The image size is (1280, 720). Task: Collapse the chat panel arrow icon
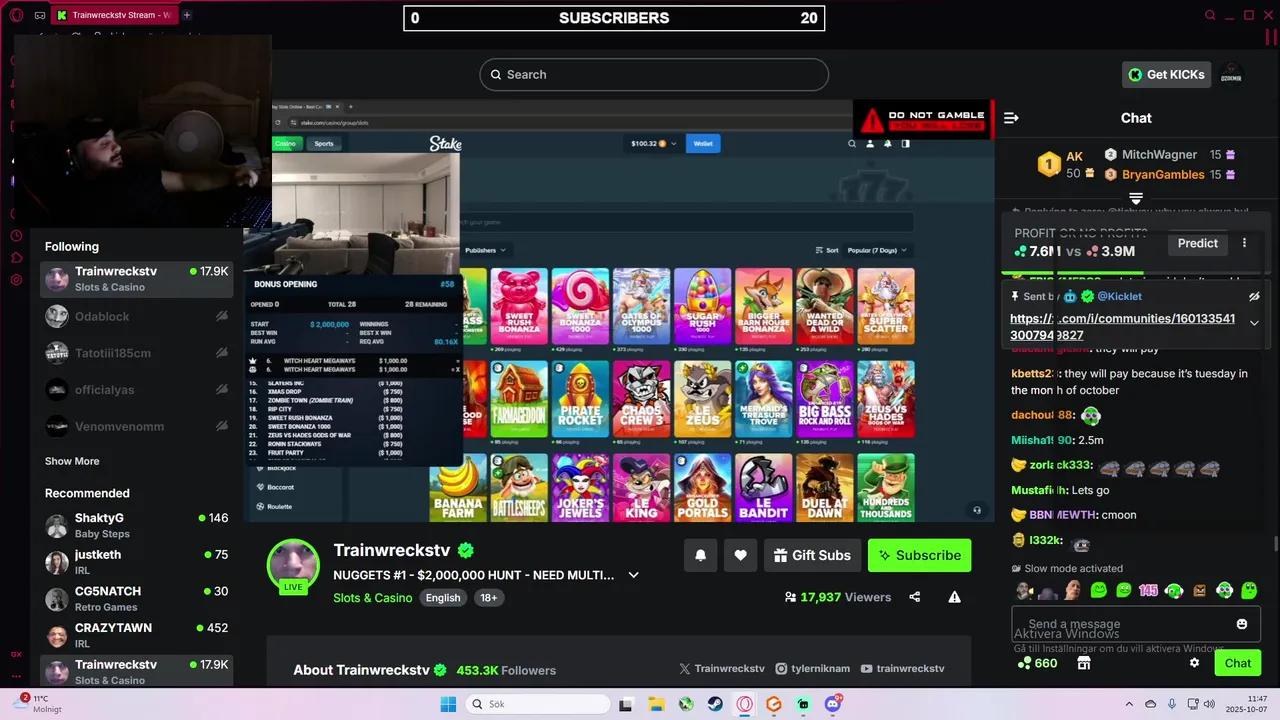tap(1011, 118)
